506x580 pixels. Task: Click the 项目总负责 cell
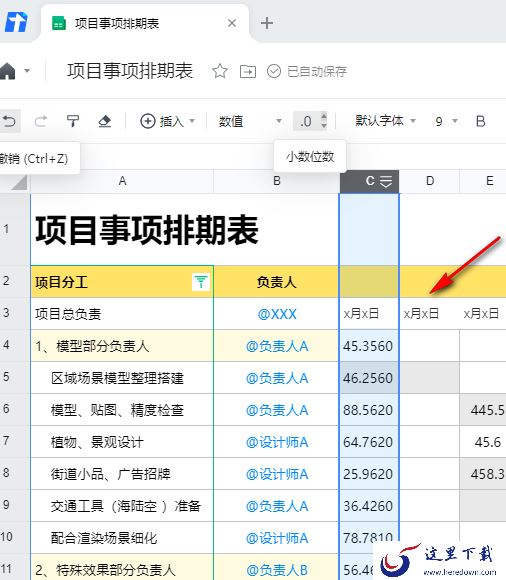pyautogui.click(x=122, y=314)
